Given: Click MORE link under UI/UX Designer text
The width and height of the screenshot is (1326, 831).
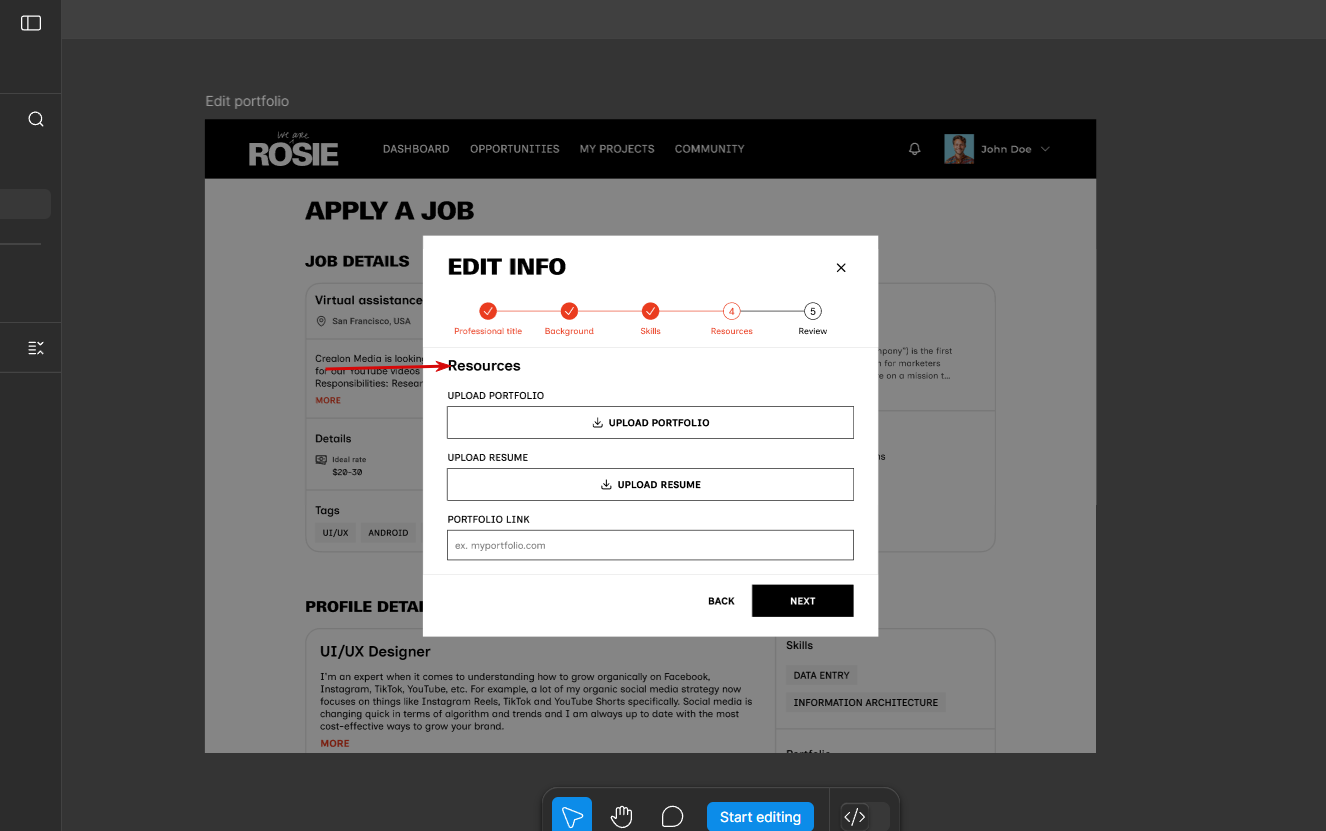Looking at the screenshot, I should pyautogui.click(x=335, y=743).
